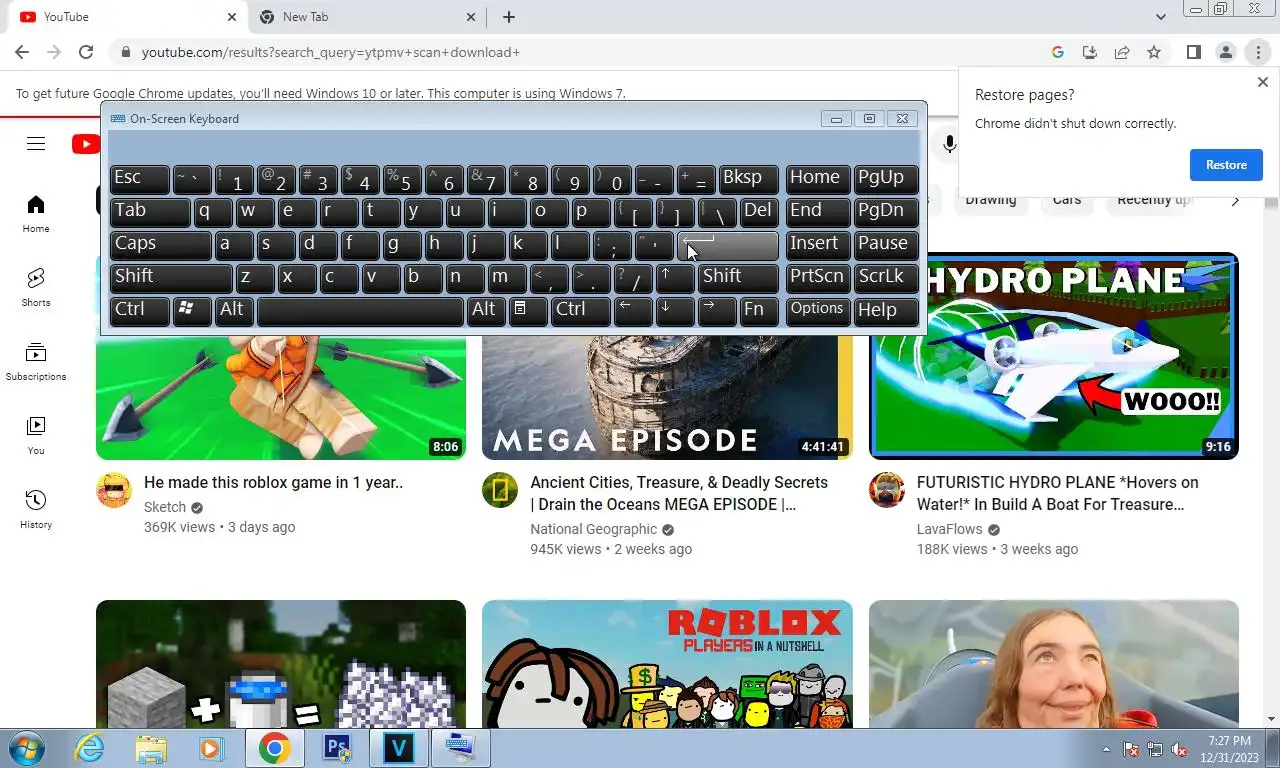Bookmark this page with the star icon

coord(1154,52)
